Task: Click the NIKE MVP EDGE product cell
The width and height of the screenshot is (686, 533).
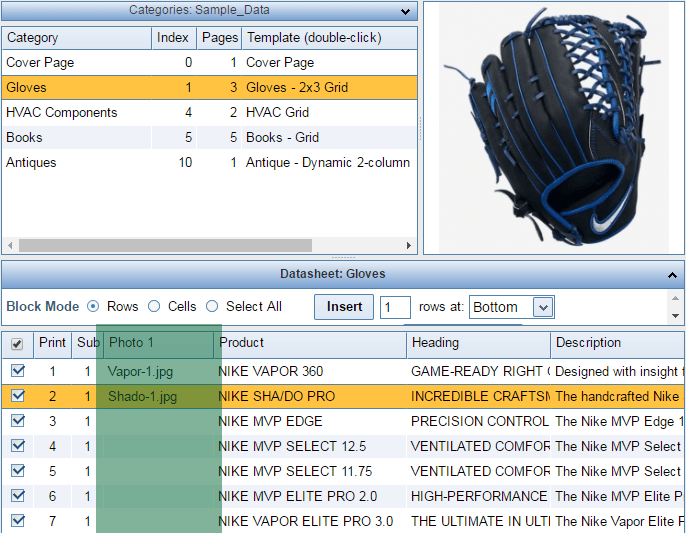Action: pos(310,421)
